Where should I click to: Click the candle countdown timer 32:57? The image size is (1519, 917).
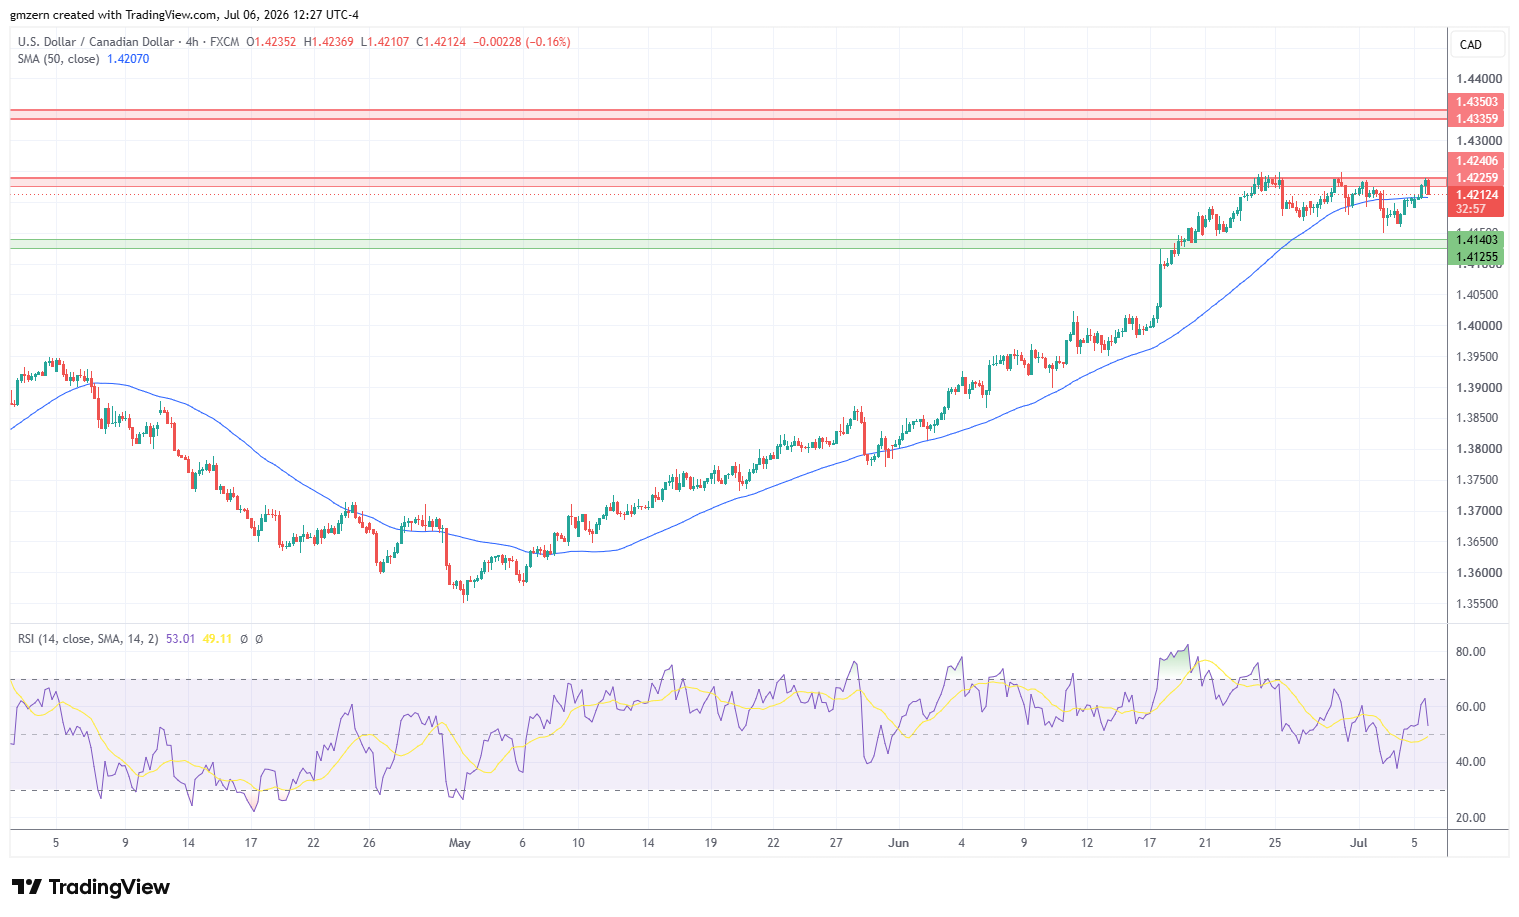pos(1470,209)
